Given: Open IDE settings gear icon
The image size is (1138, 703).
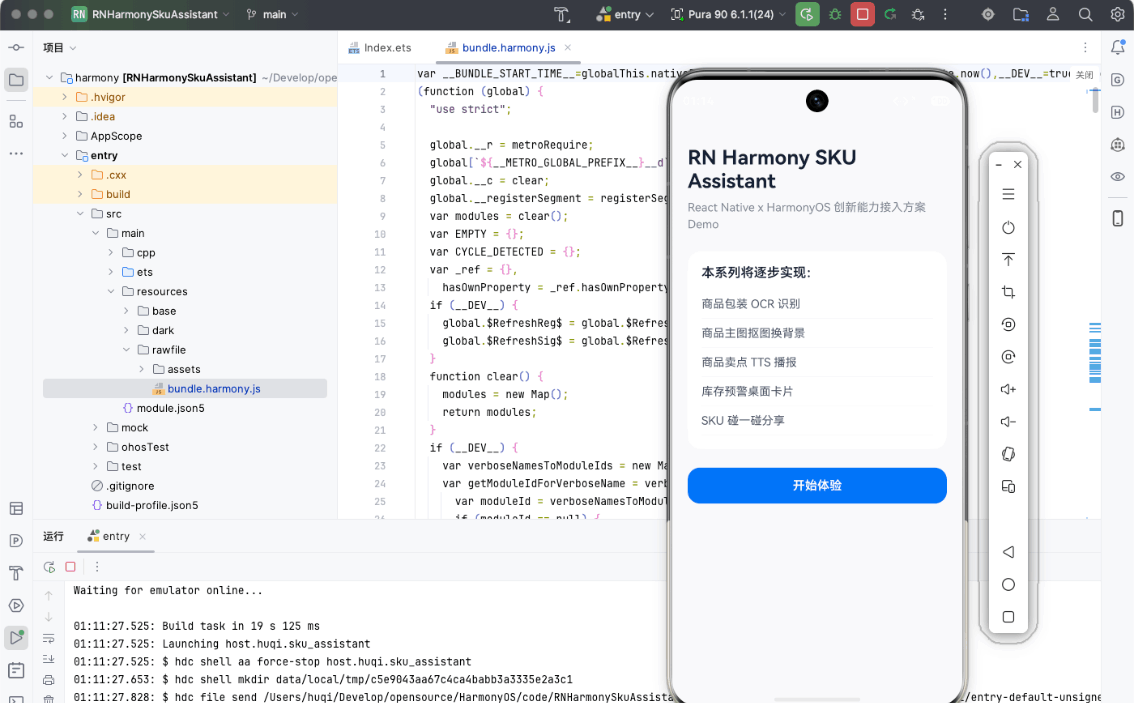Looking at the screenshot, I should pyautogui.click(x=1118, y=15).
